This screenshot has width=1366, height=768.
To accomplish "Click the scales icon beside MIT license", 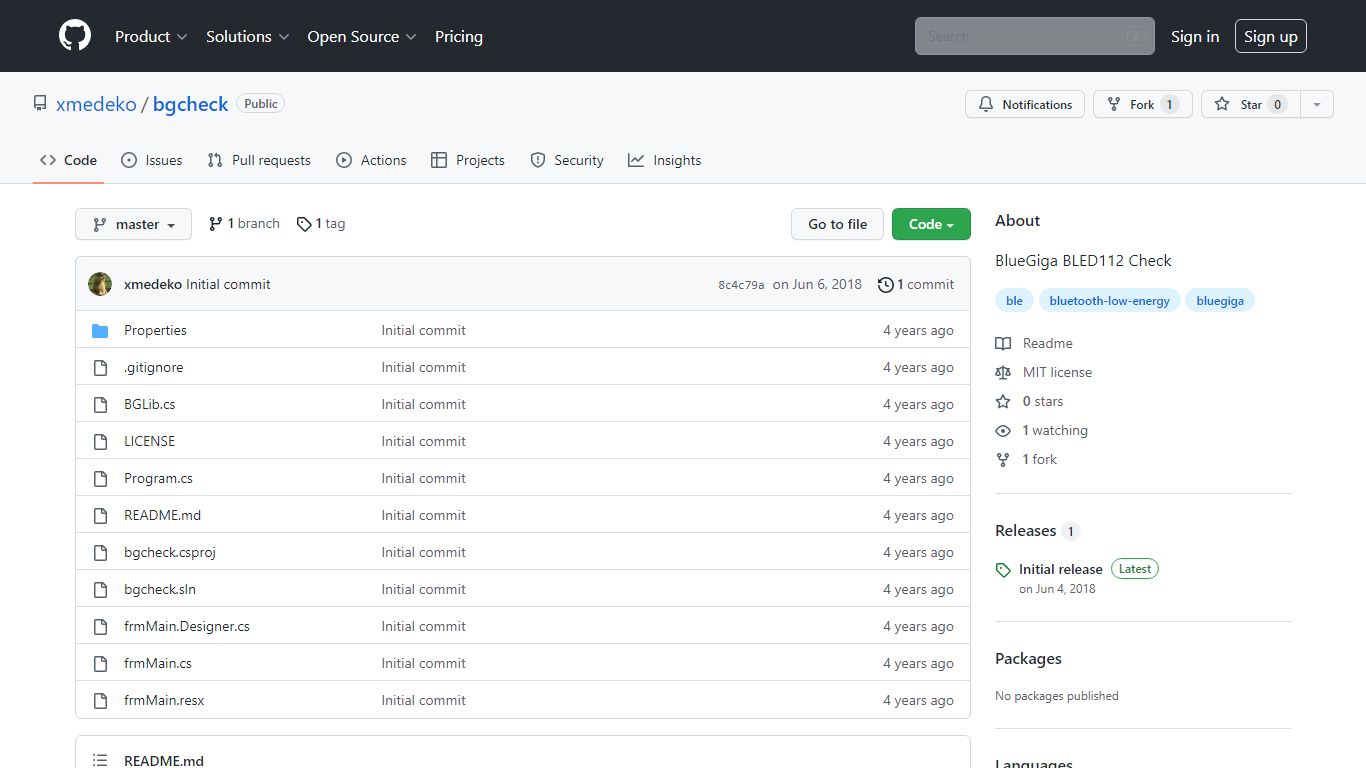I will (x=1003, y=372).
